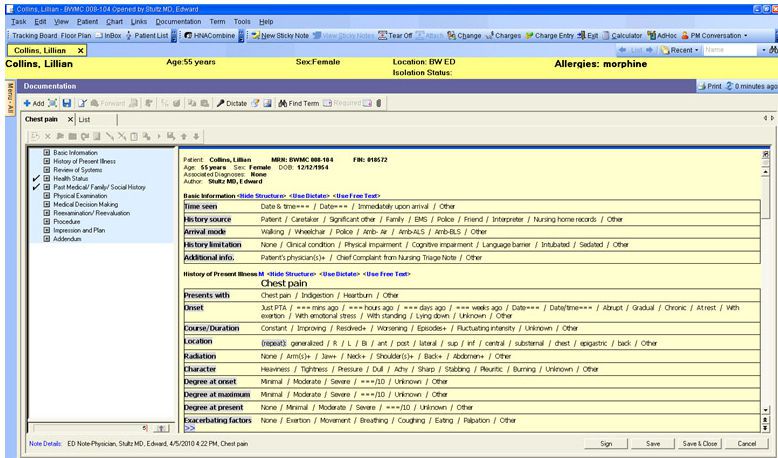Expand the Basic Information tree node
This screenshot has height=458, width=778.
[47, 153]
